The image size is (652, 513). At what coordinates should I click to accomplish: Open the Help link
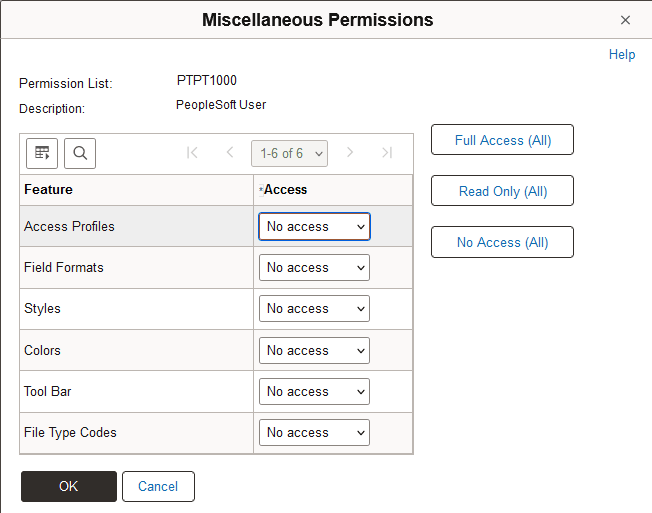(x=622, y=55)
